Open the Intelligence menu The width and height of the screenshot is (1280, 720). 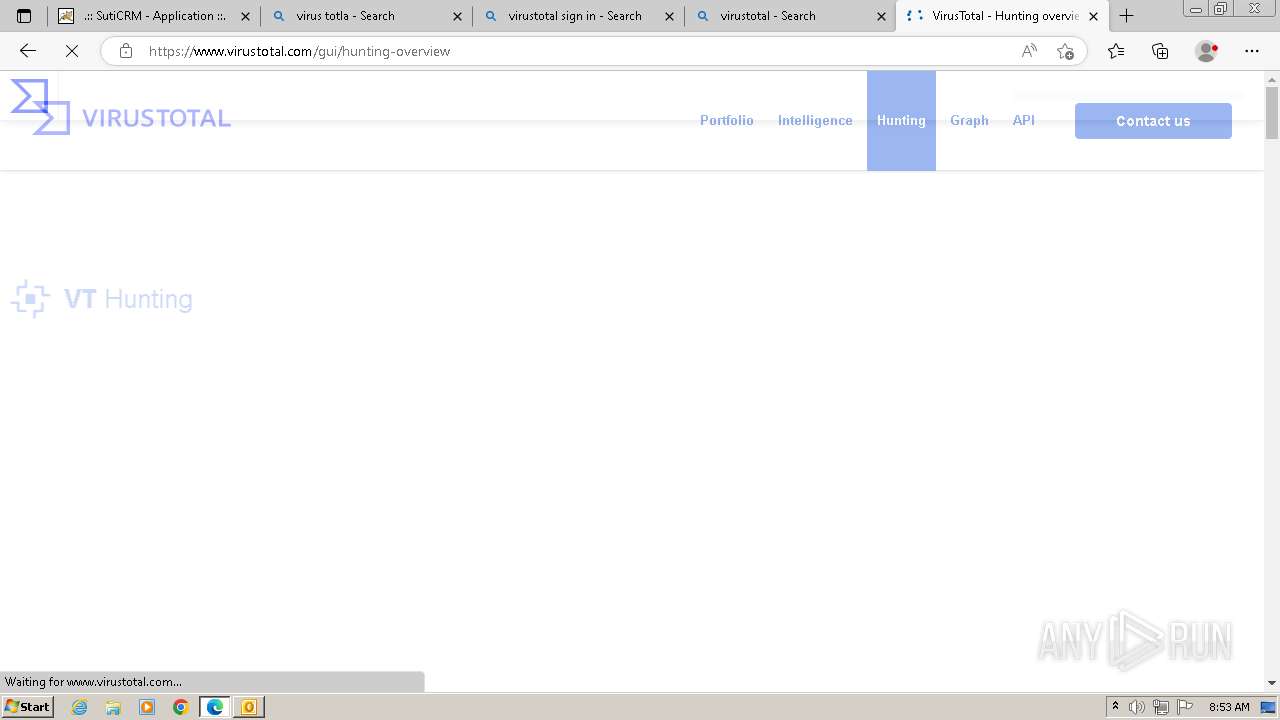[x=815, y=120]
